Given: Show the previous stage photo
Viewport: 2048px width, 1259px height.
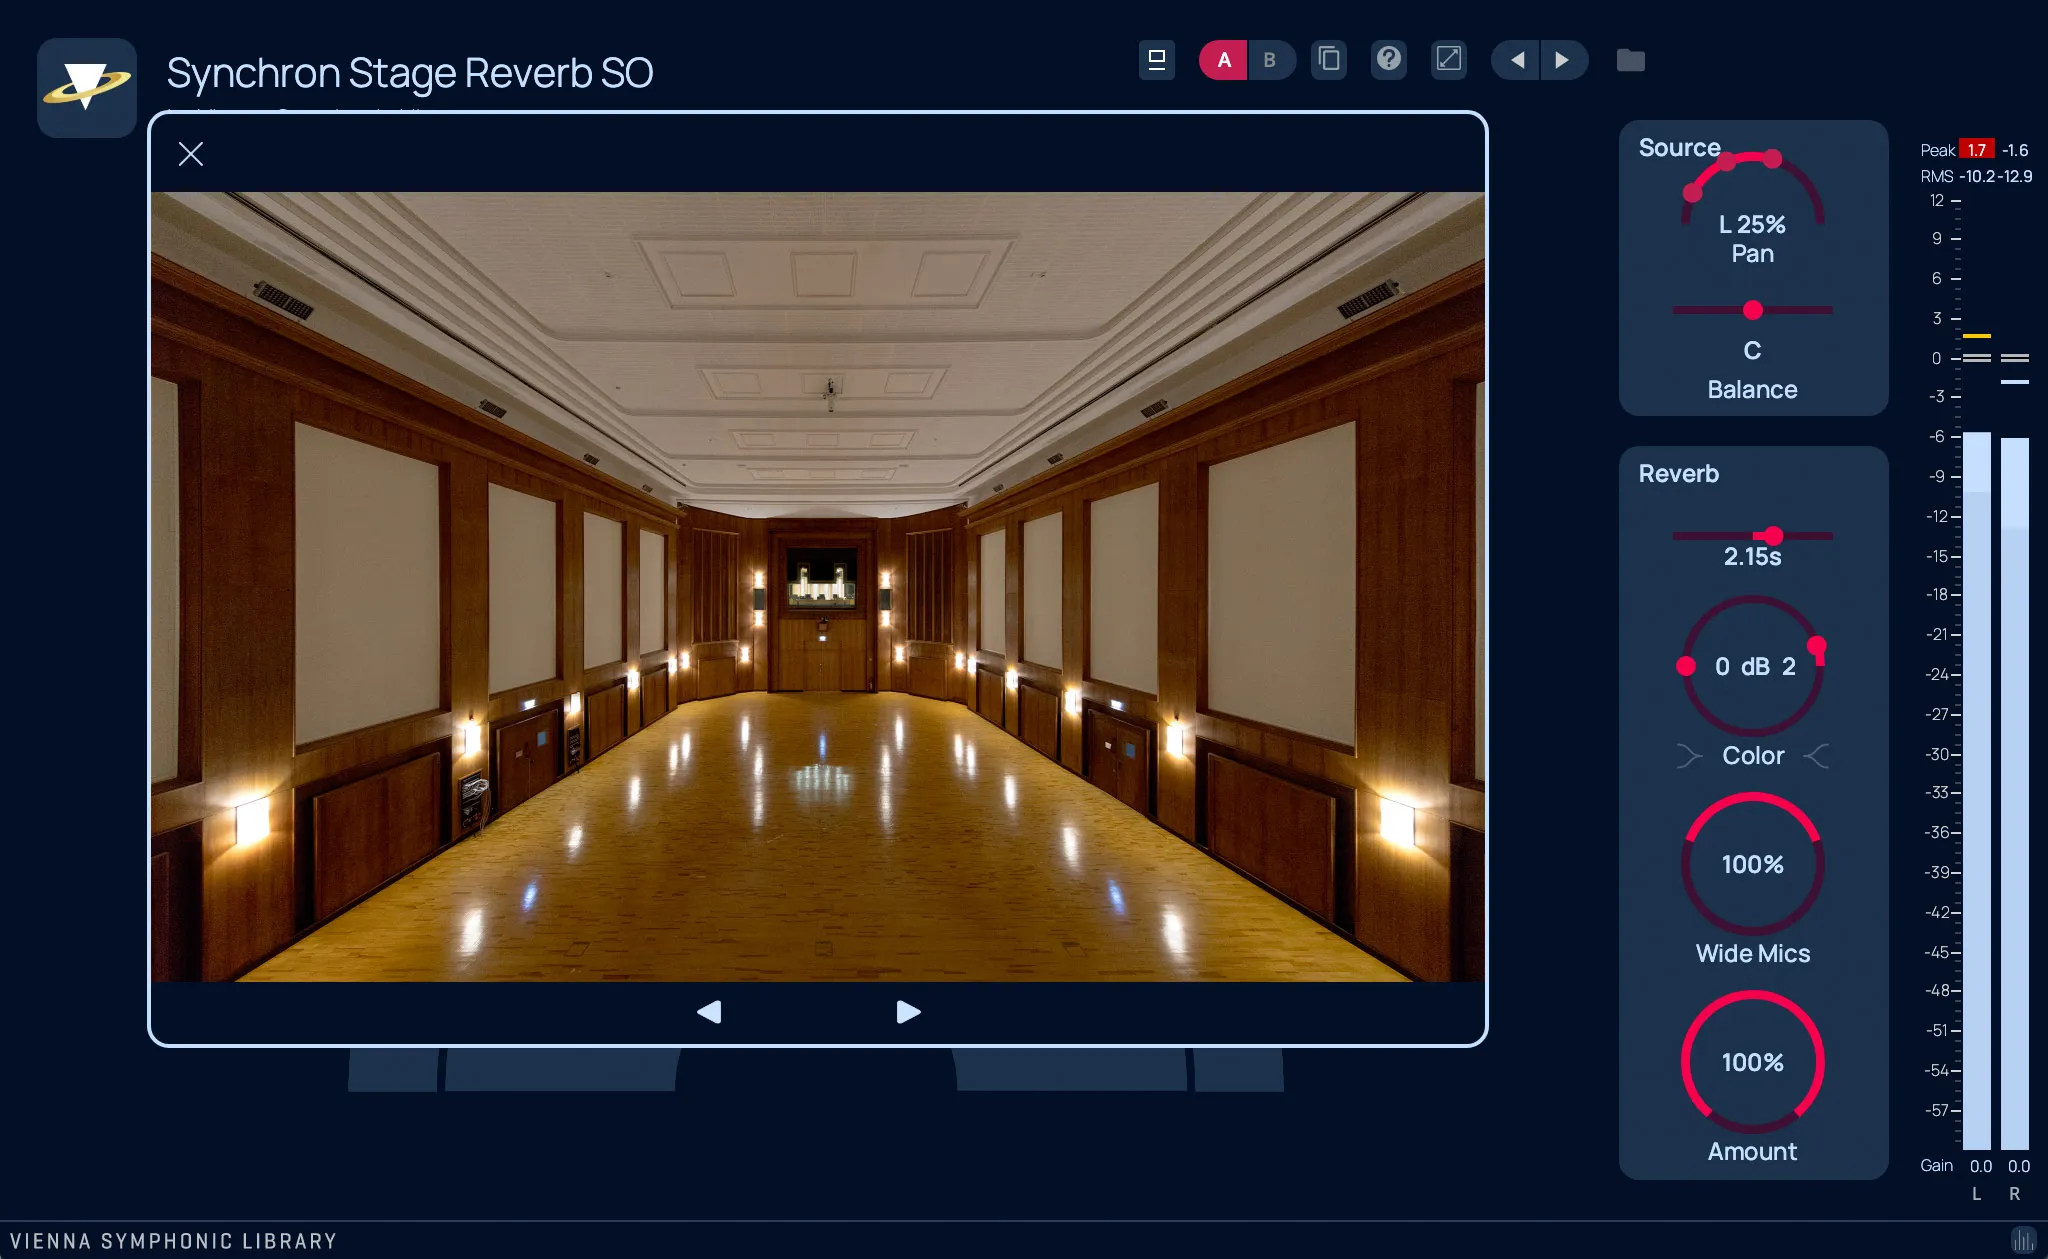Looking at the screenshot, I should [x=711, y=1012].
